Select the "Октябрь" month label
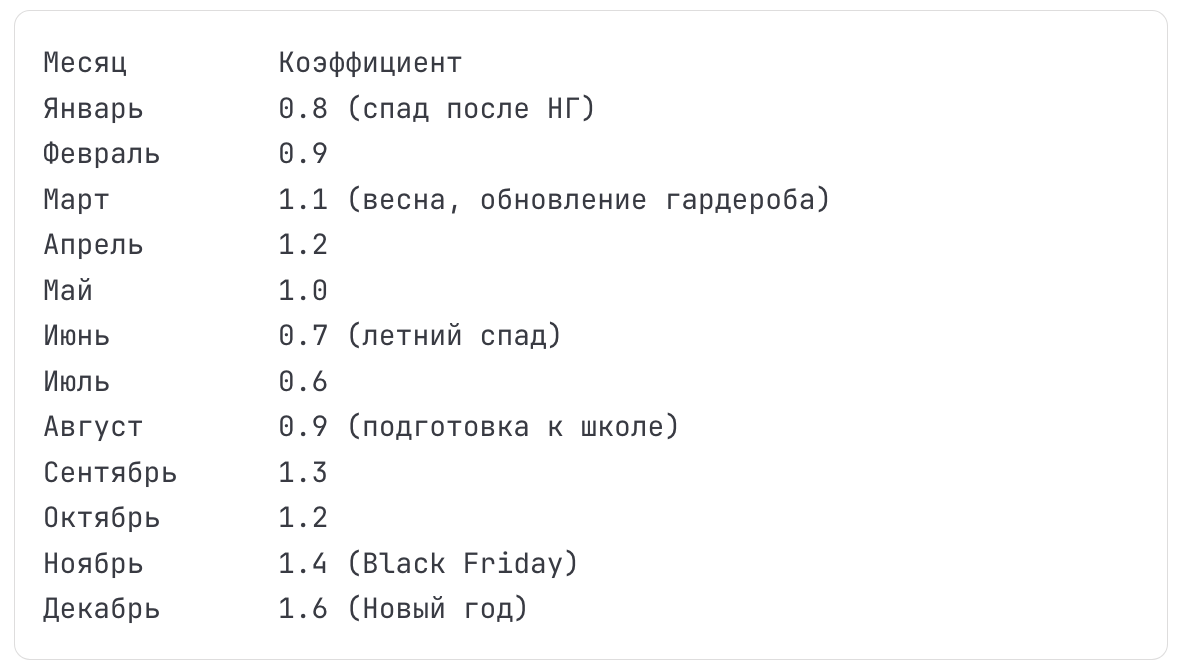The image size is (1180, 670). click(x=101, y=518)
